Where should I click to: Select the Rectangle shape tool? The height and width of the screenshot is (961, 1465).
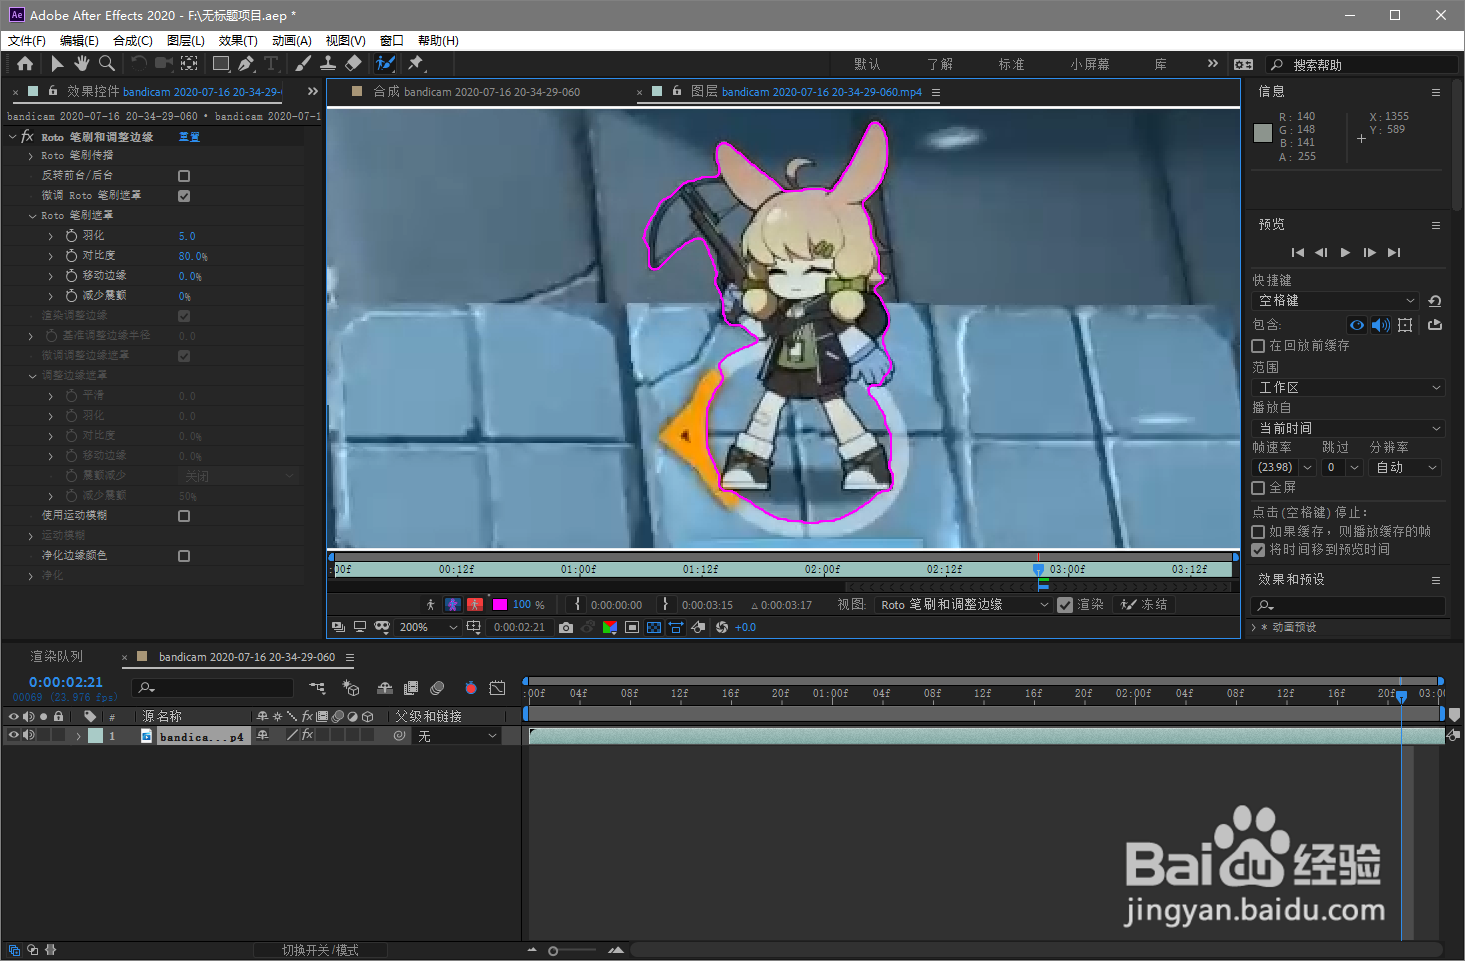tap(221, 63)
